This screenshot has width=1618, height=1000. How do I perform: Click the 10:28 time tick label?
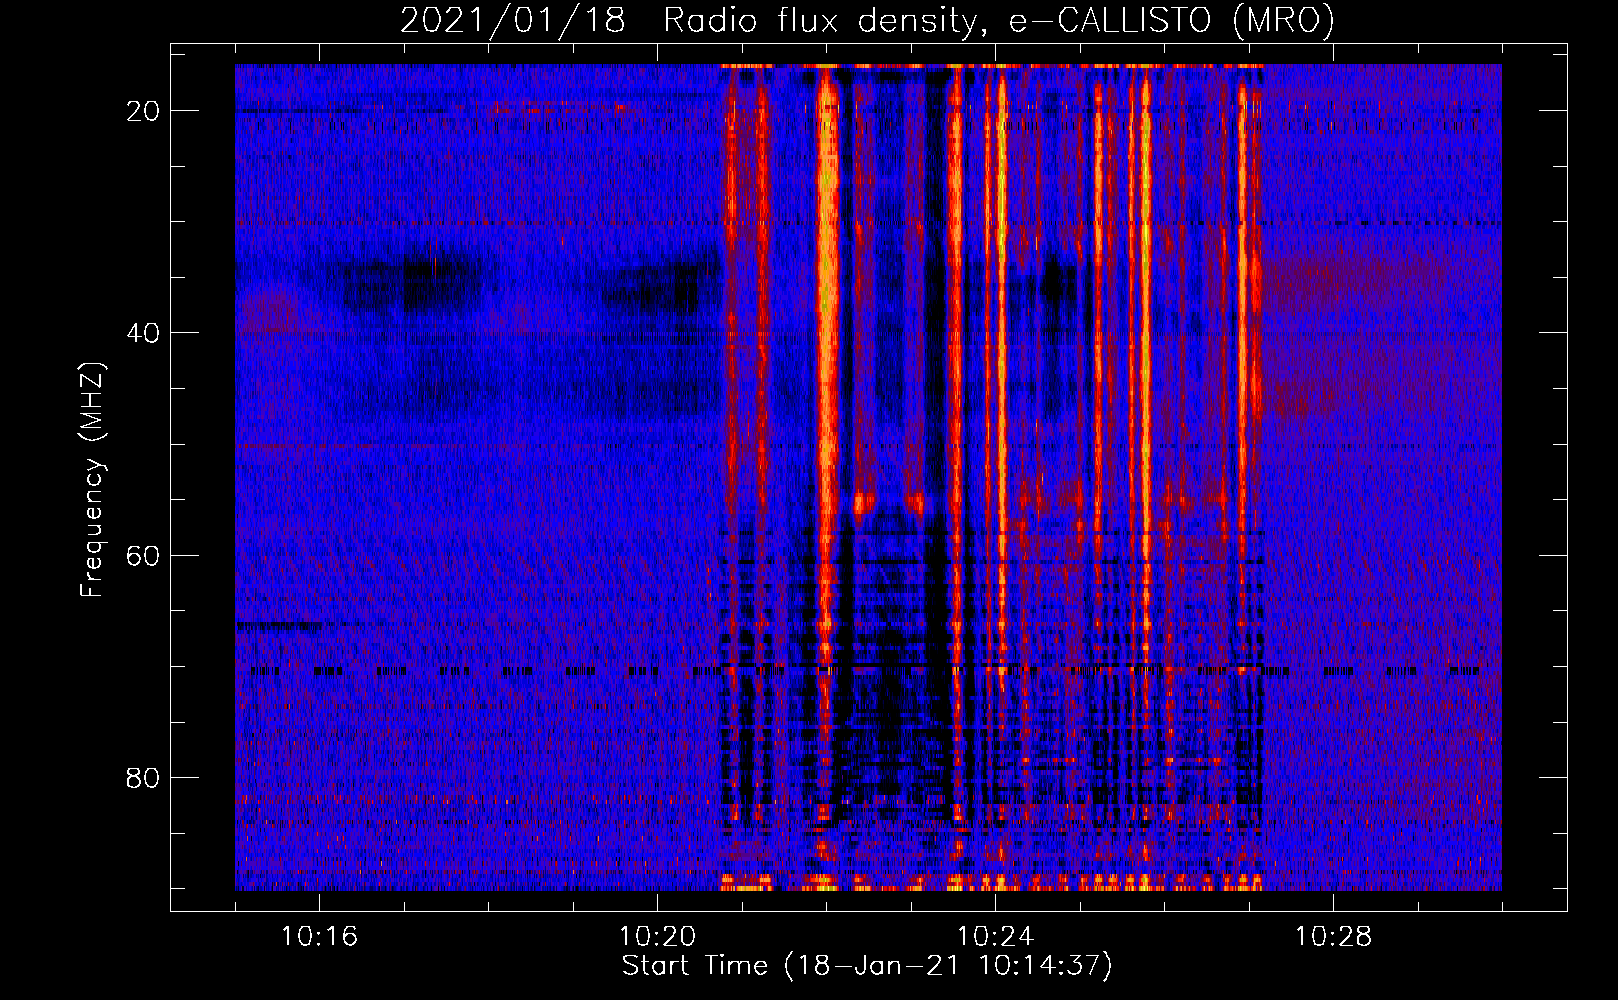(x=1333, y=937)
